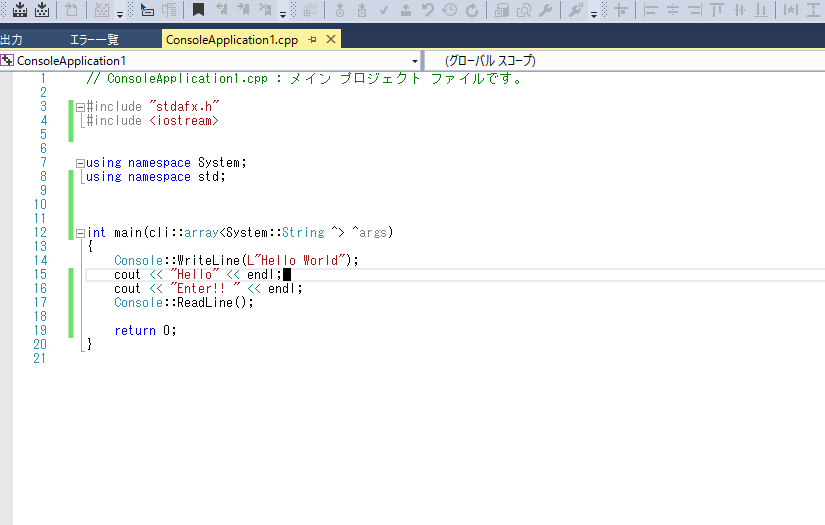Viewport: 825px width, 525px height.
Task: Click line number 10 in margin
Action: [x=40, y=204]
